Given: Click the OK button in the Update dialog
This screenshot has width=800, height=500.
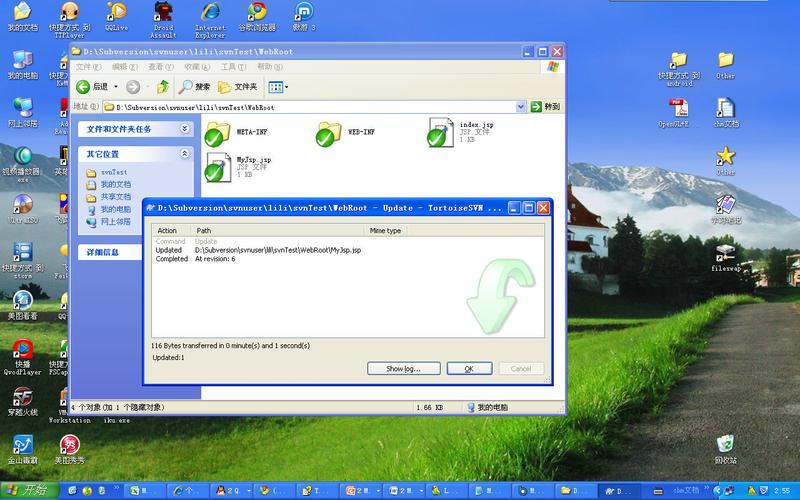Looking at the screenshot, I should tap(469, 369).
